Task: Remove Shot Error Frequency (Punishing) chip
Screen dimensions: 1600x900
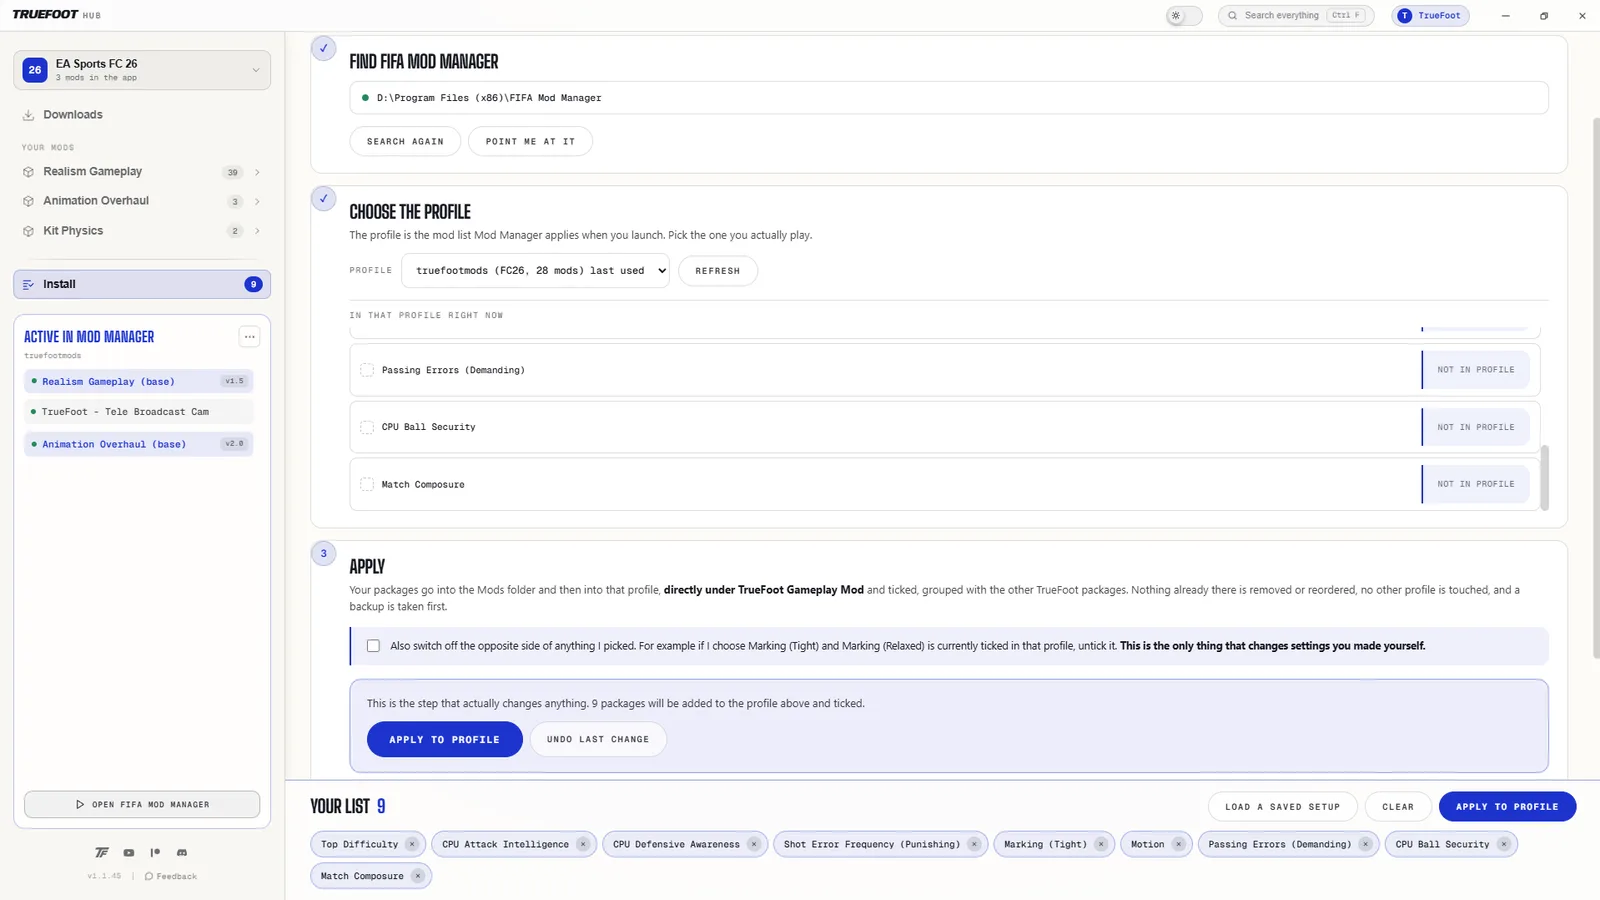Action: (x=974, y=844)
